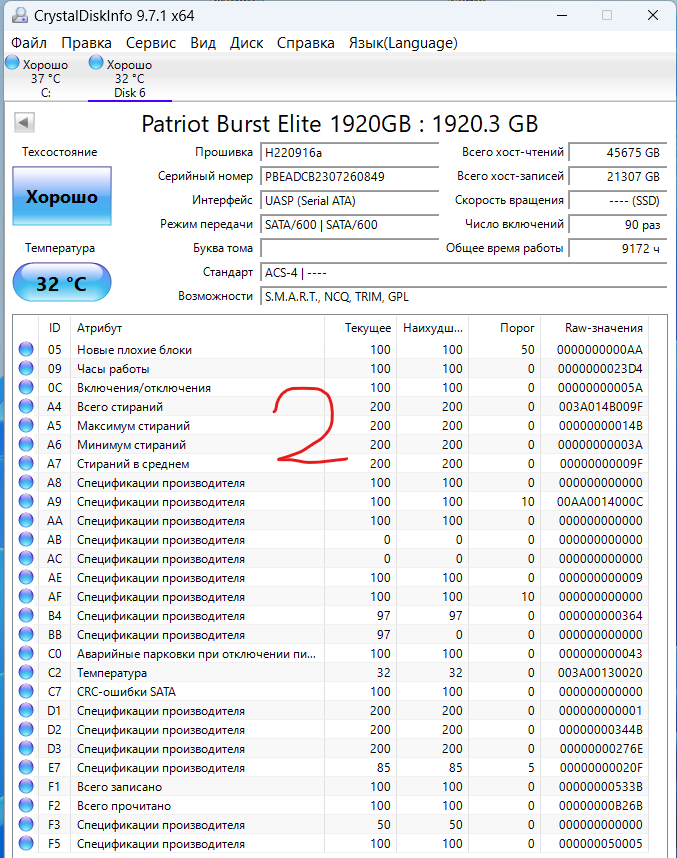Click status icon for attribute A9 row
The image size is (677, 858).
tap(26, 501)
